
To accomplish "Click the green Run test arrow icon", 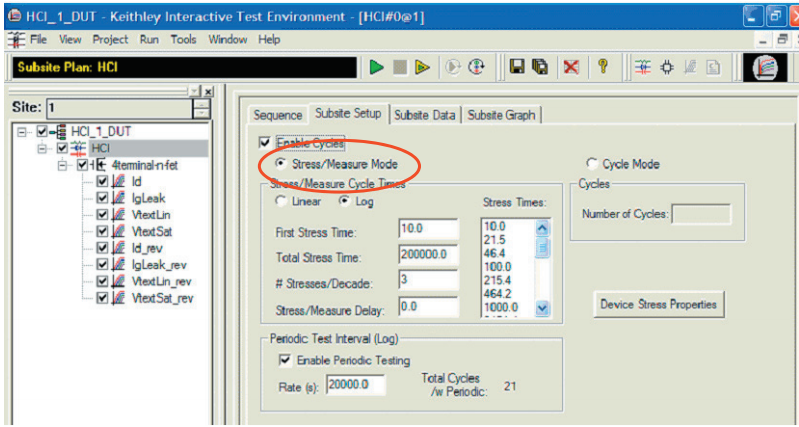I will [x=377, y=67].
